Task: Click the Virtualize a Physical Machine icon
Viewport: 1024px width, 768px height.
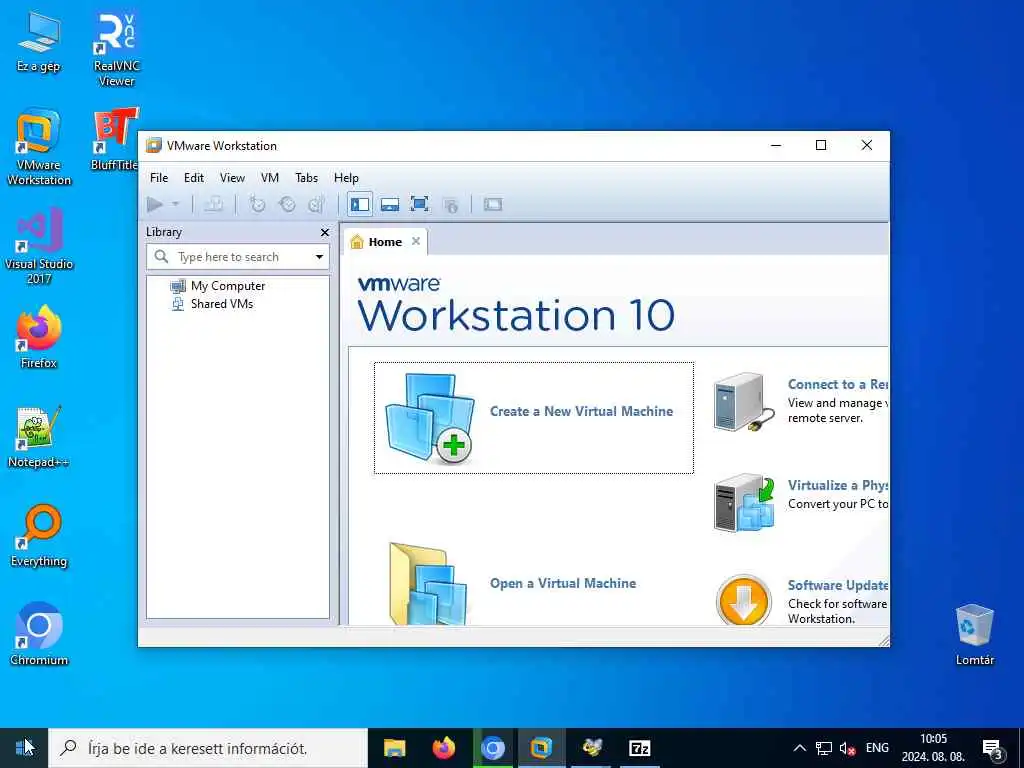Action: (x=744, y=503)
